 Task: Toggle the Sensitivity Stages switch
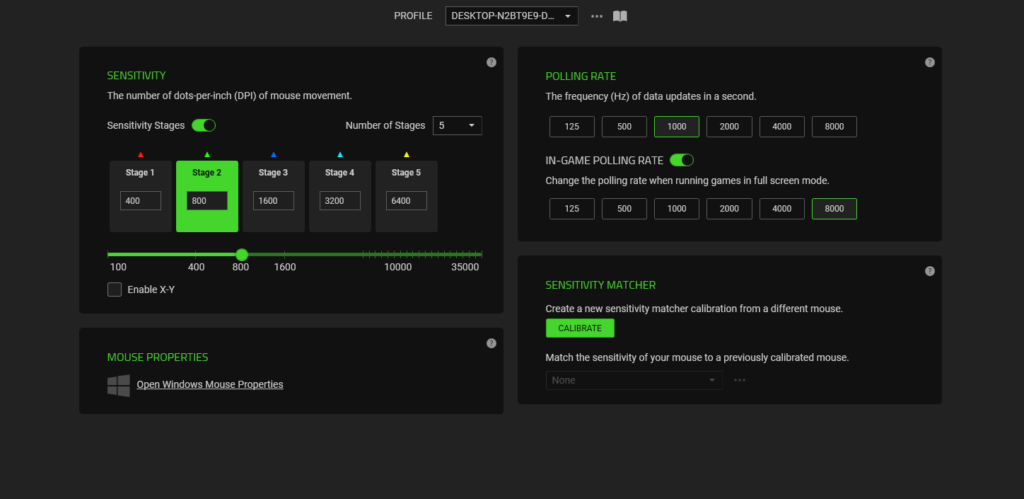click(x=204, y=125)
